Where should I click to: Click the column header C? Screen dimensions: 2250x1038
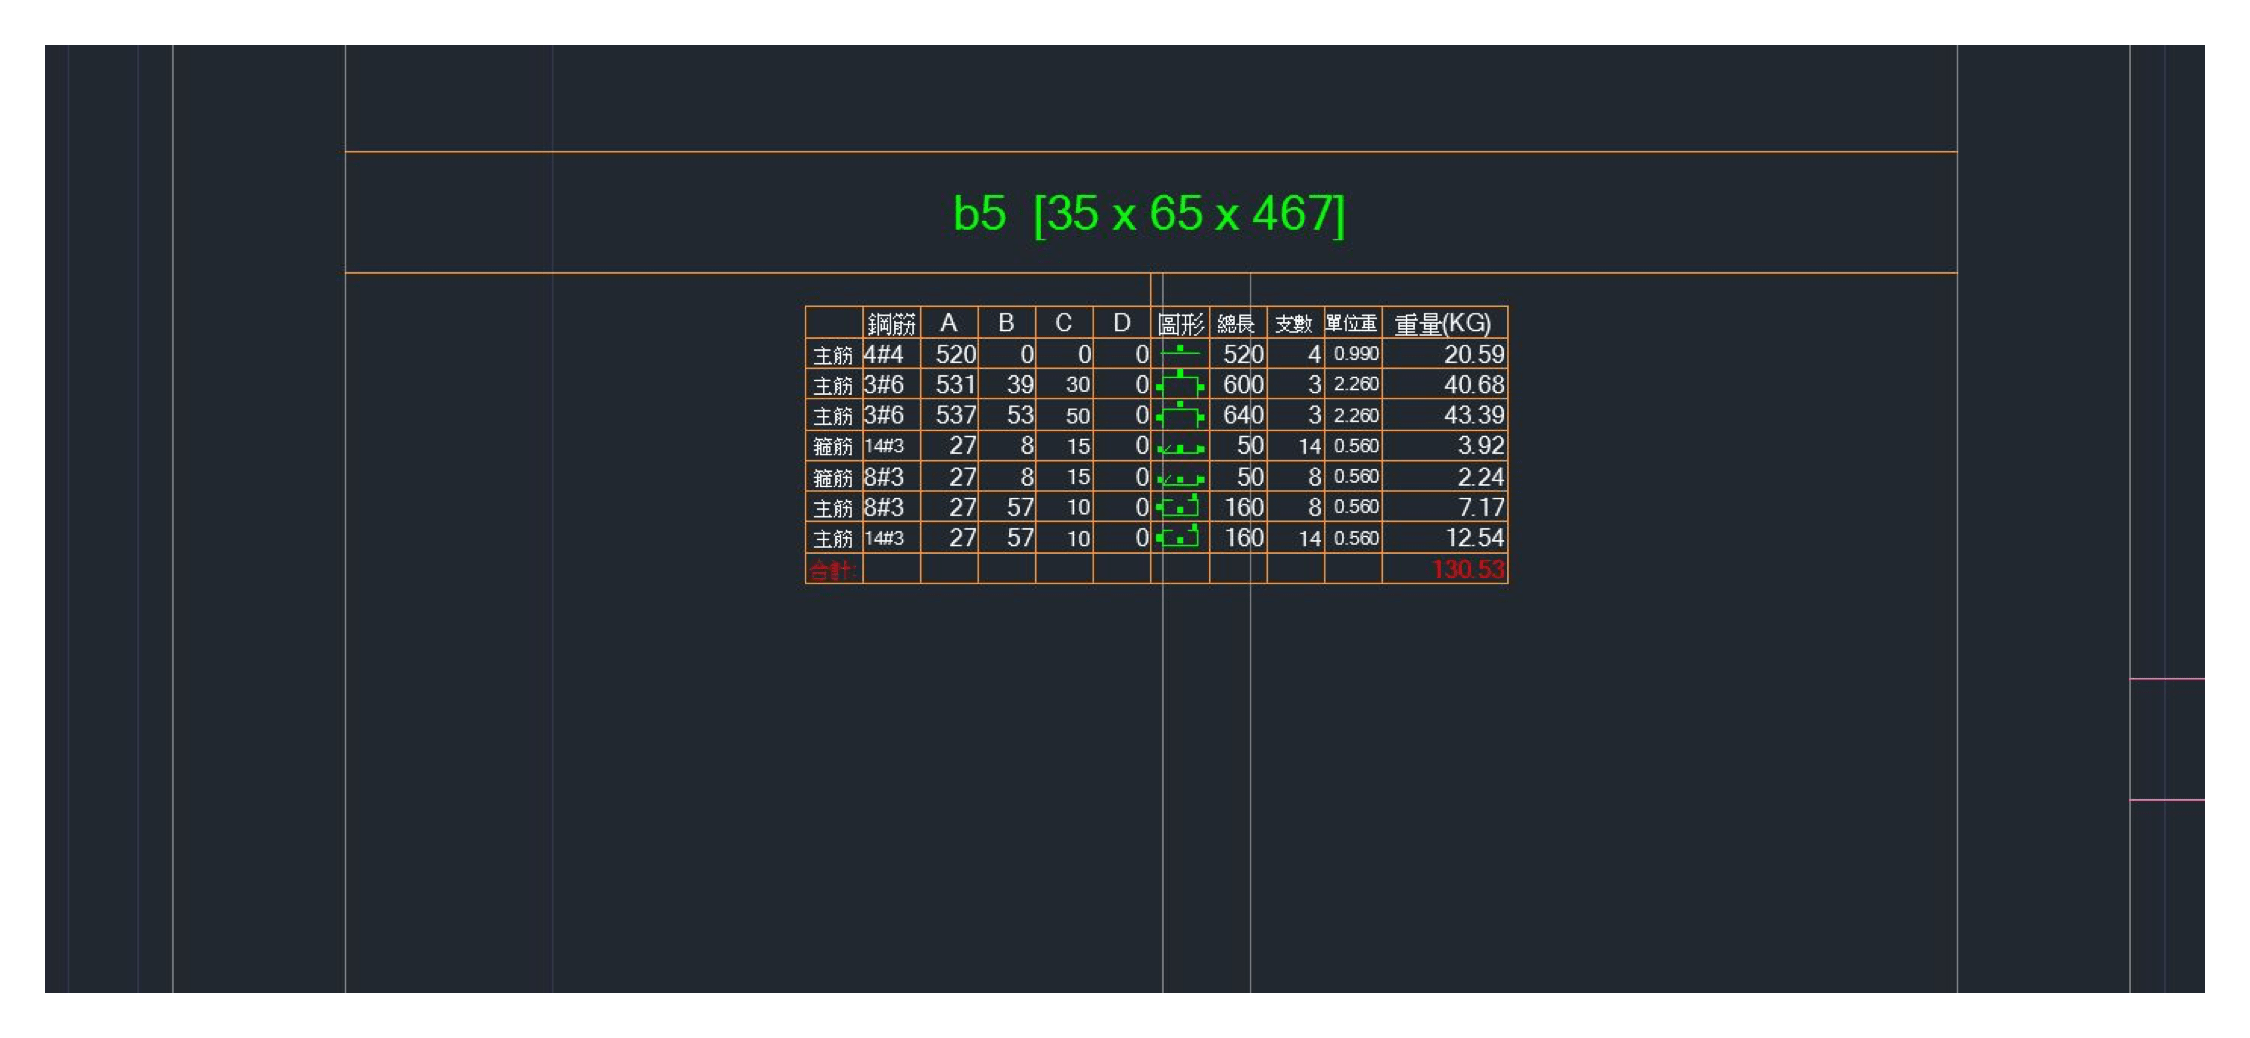(1063, 323)
